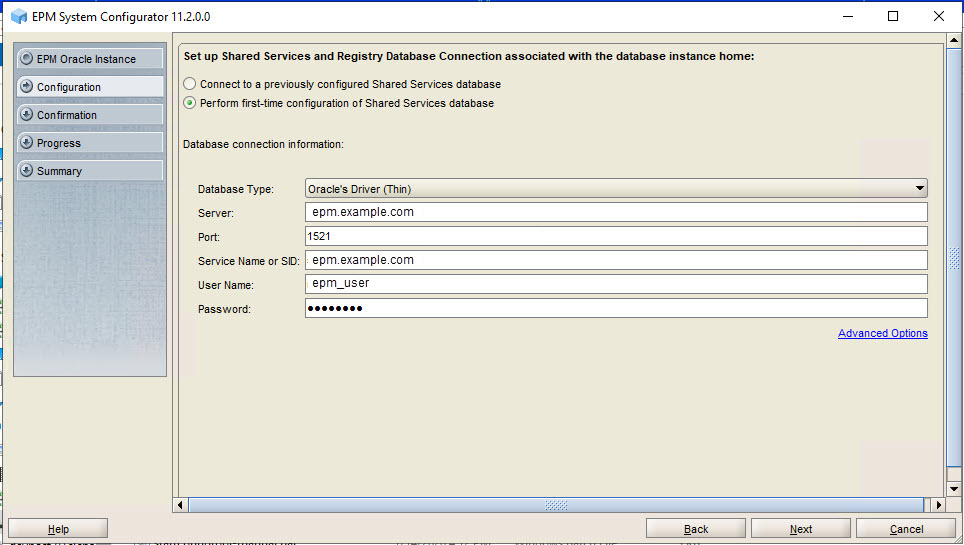
Task: Click the vertical scrollbar down arrow
Action: (954, 489)
